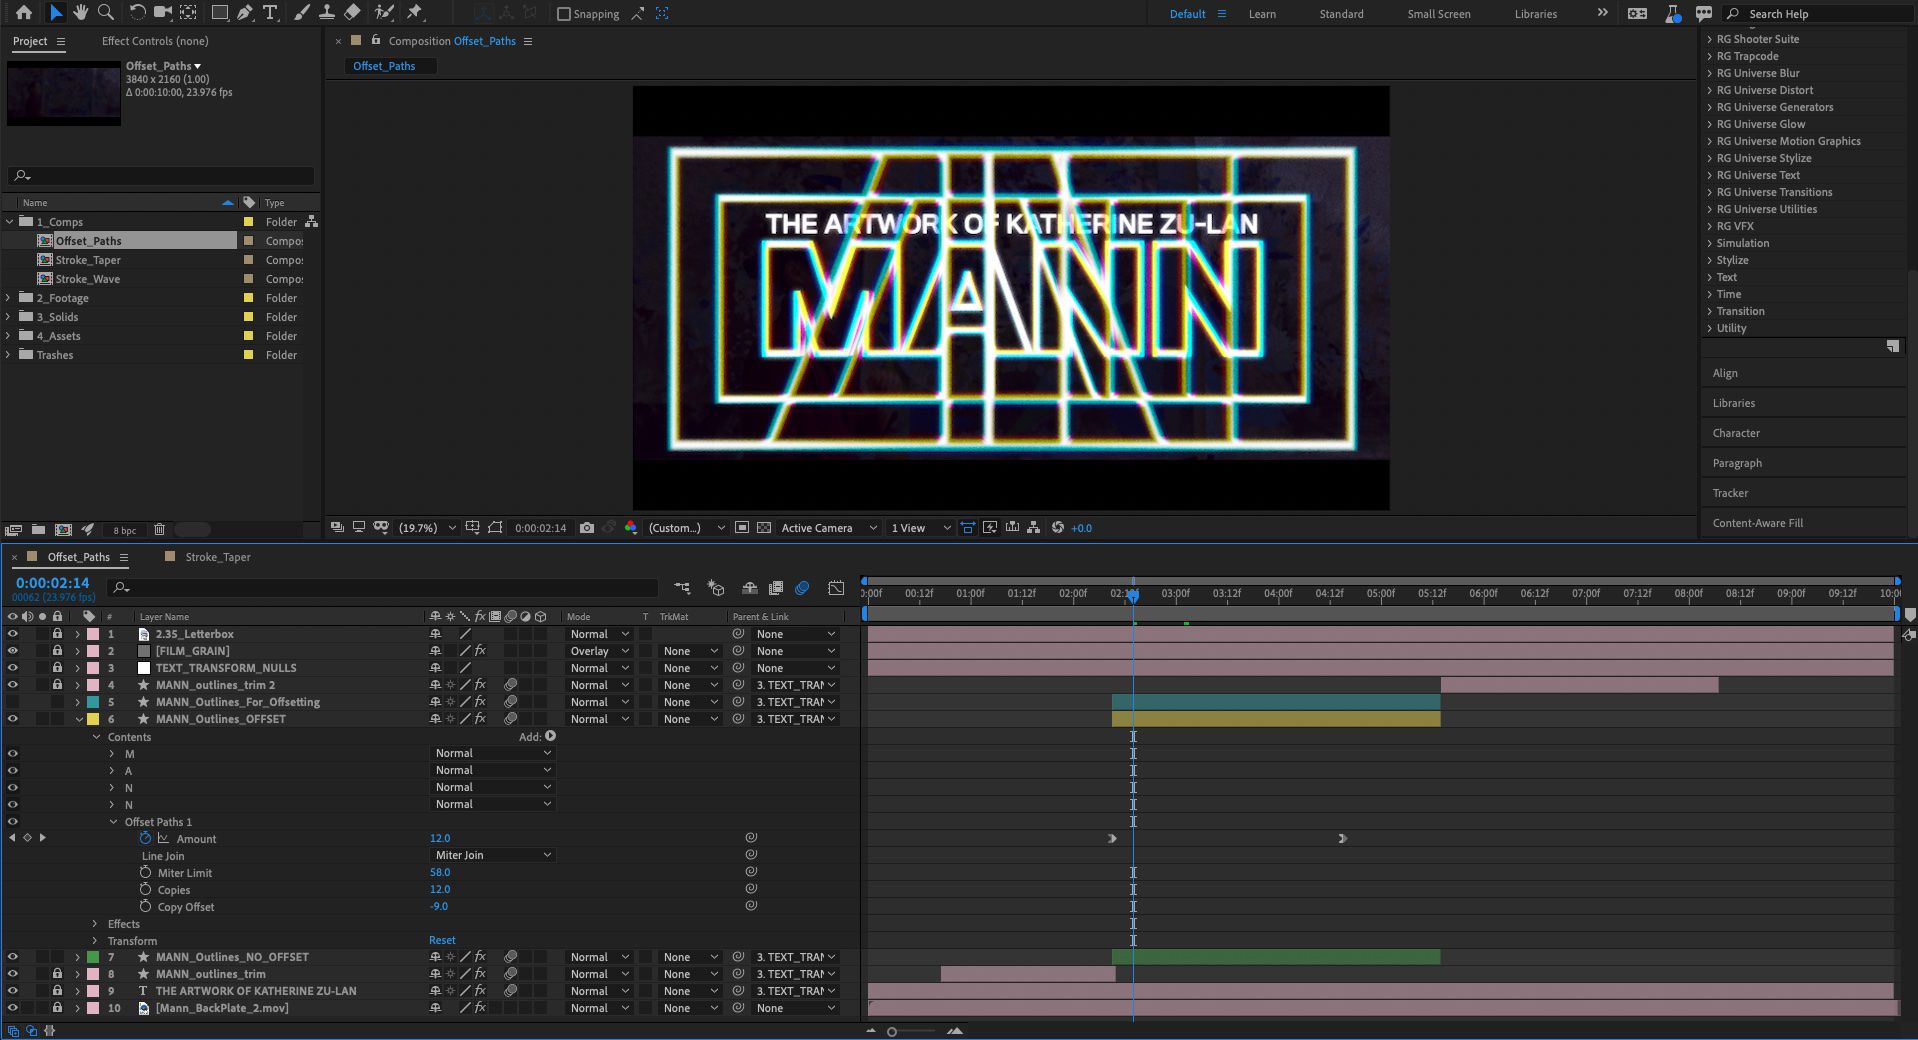
Task: Select the Roto Brush tool
Action: pyautogui.click(x=385, y=13)
